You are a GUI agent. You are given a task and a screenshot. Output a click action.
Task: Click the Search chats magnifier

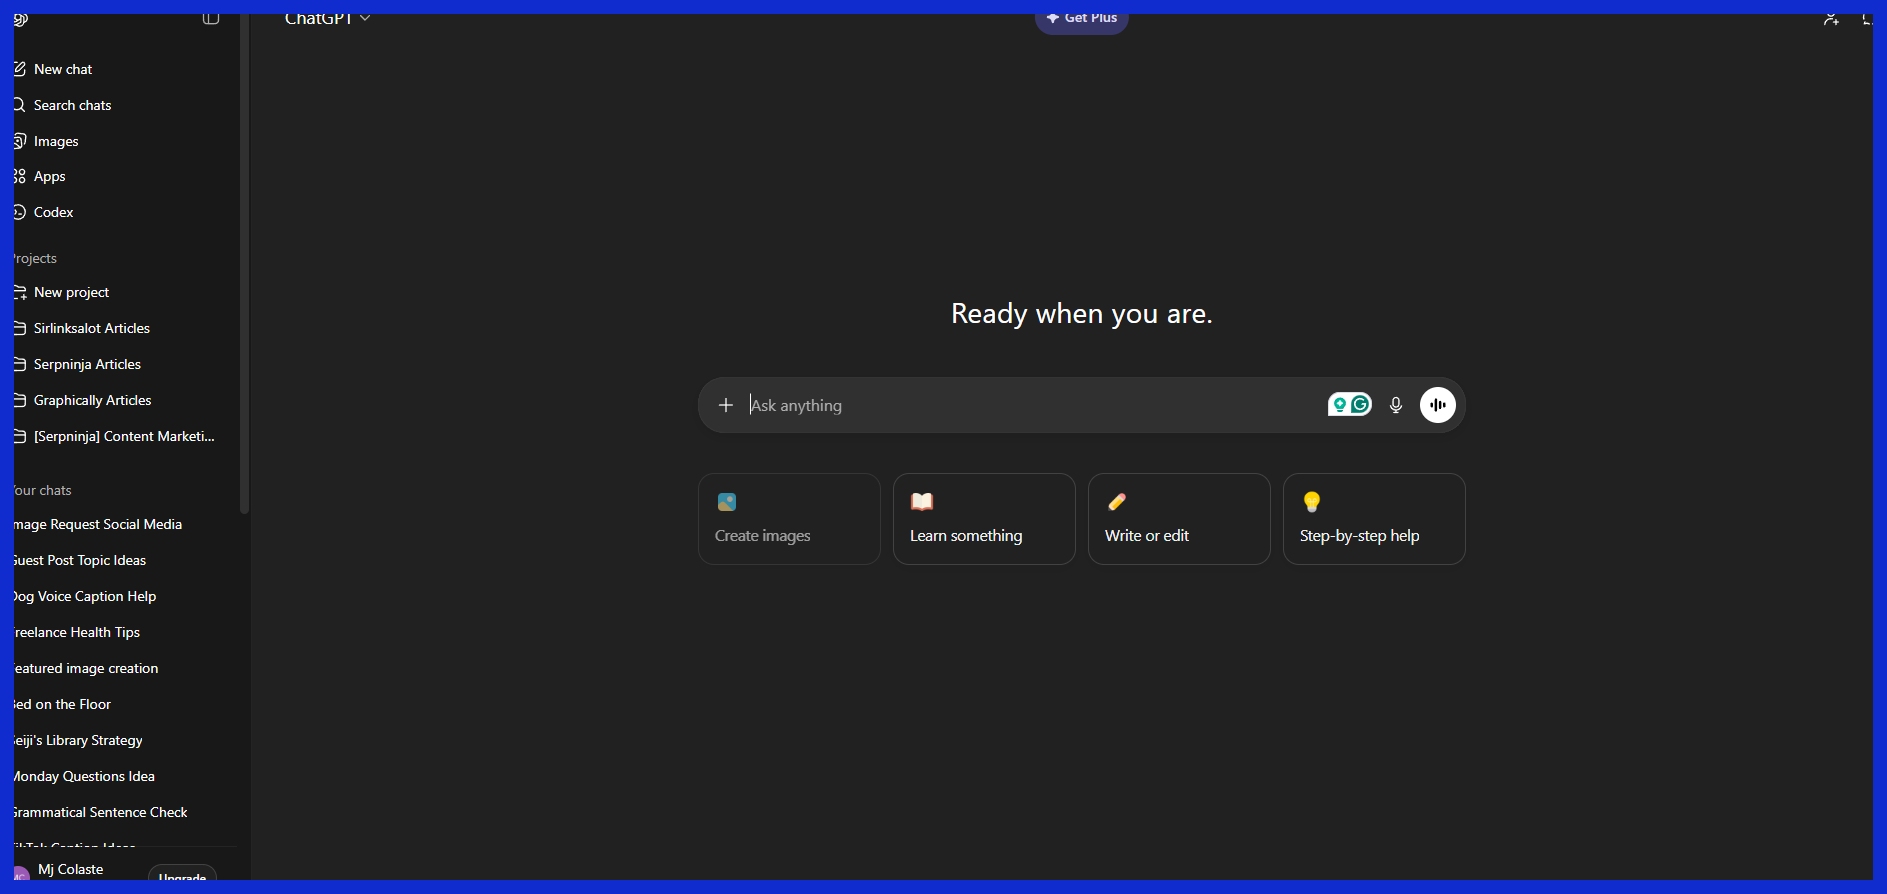[20, 105]
